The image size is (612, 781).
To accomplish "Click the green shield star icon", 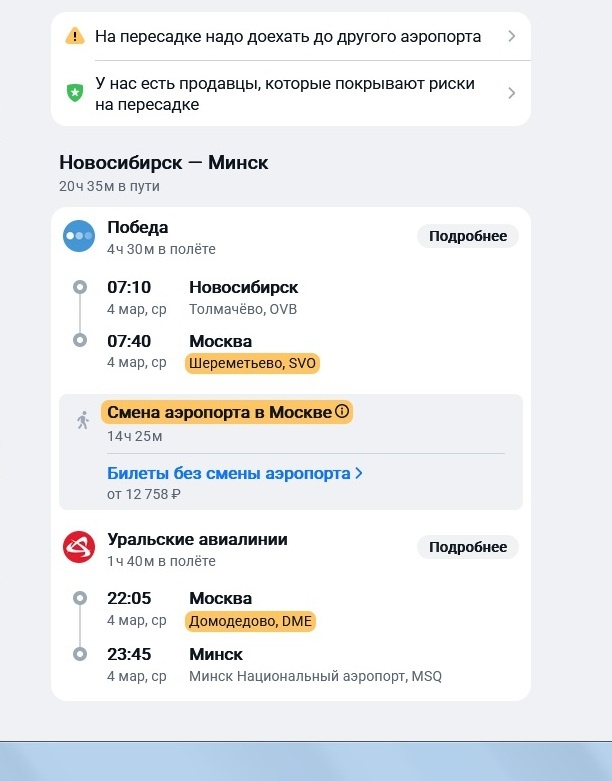I will click(x=75, y=93).
